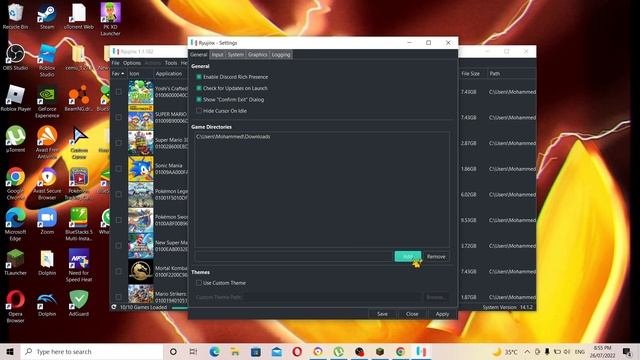Open Google Chrome desktop shortcut
The width and height of the screenshot is (640, 360).
(16, 184)
